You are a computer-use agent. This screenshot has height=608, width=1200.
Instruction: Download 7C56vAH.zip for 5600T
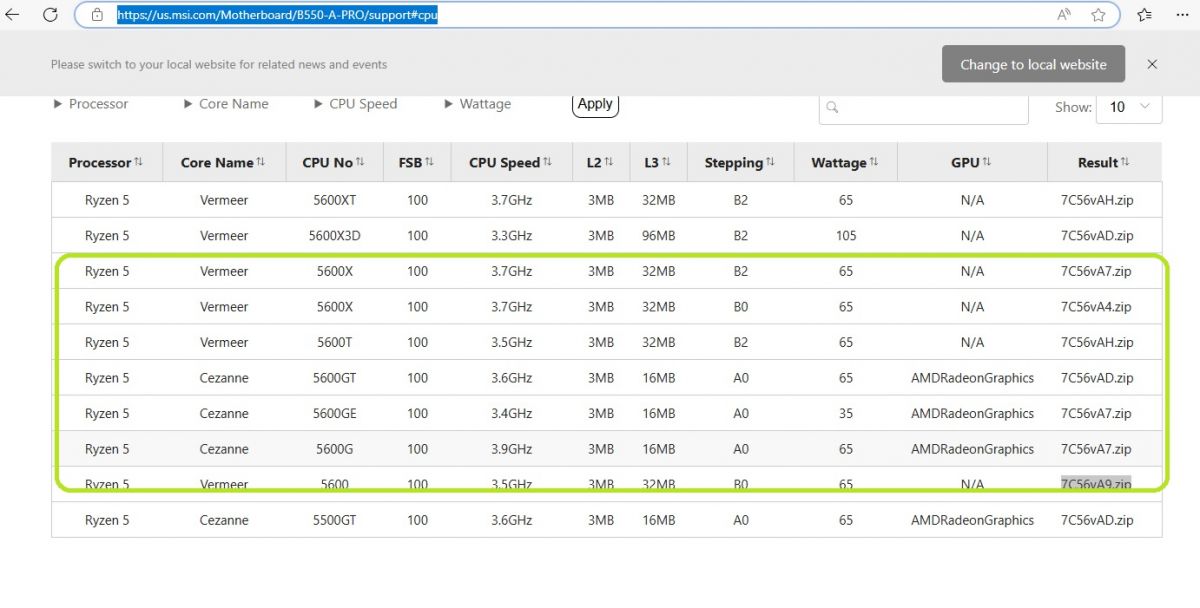click(1097, 342)
